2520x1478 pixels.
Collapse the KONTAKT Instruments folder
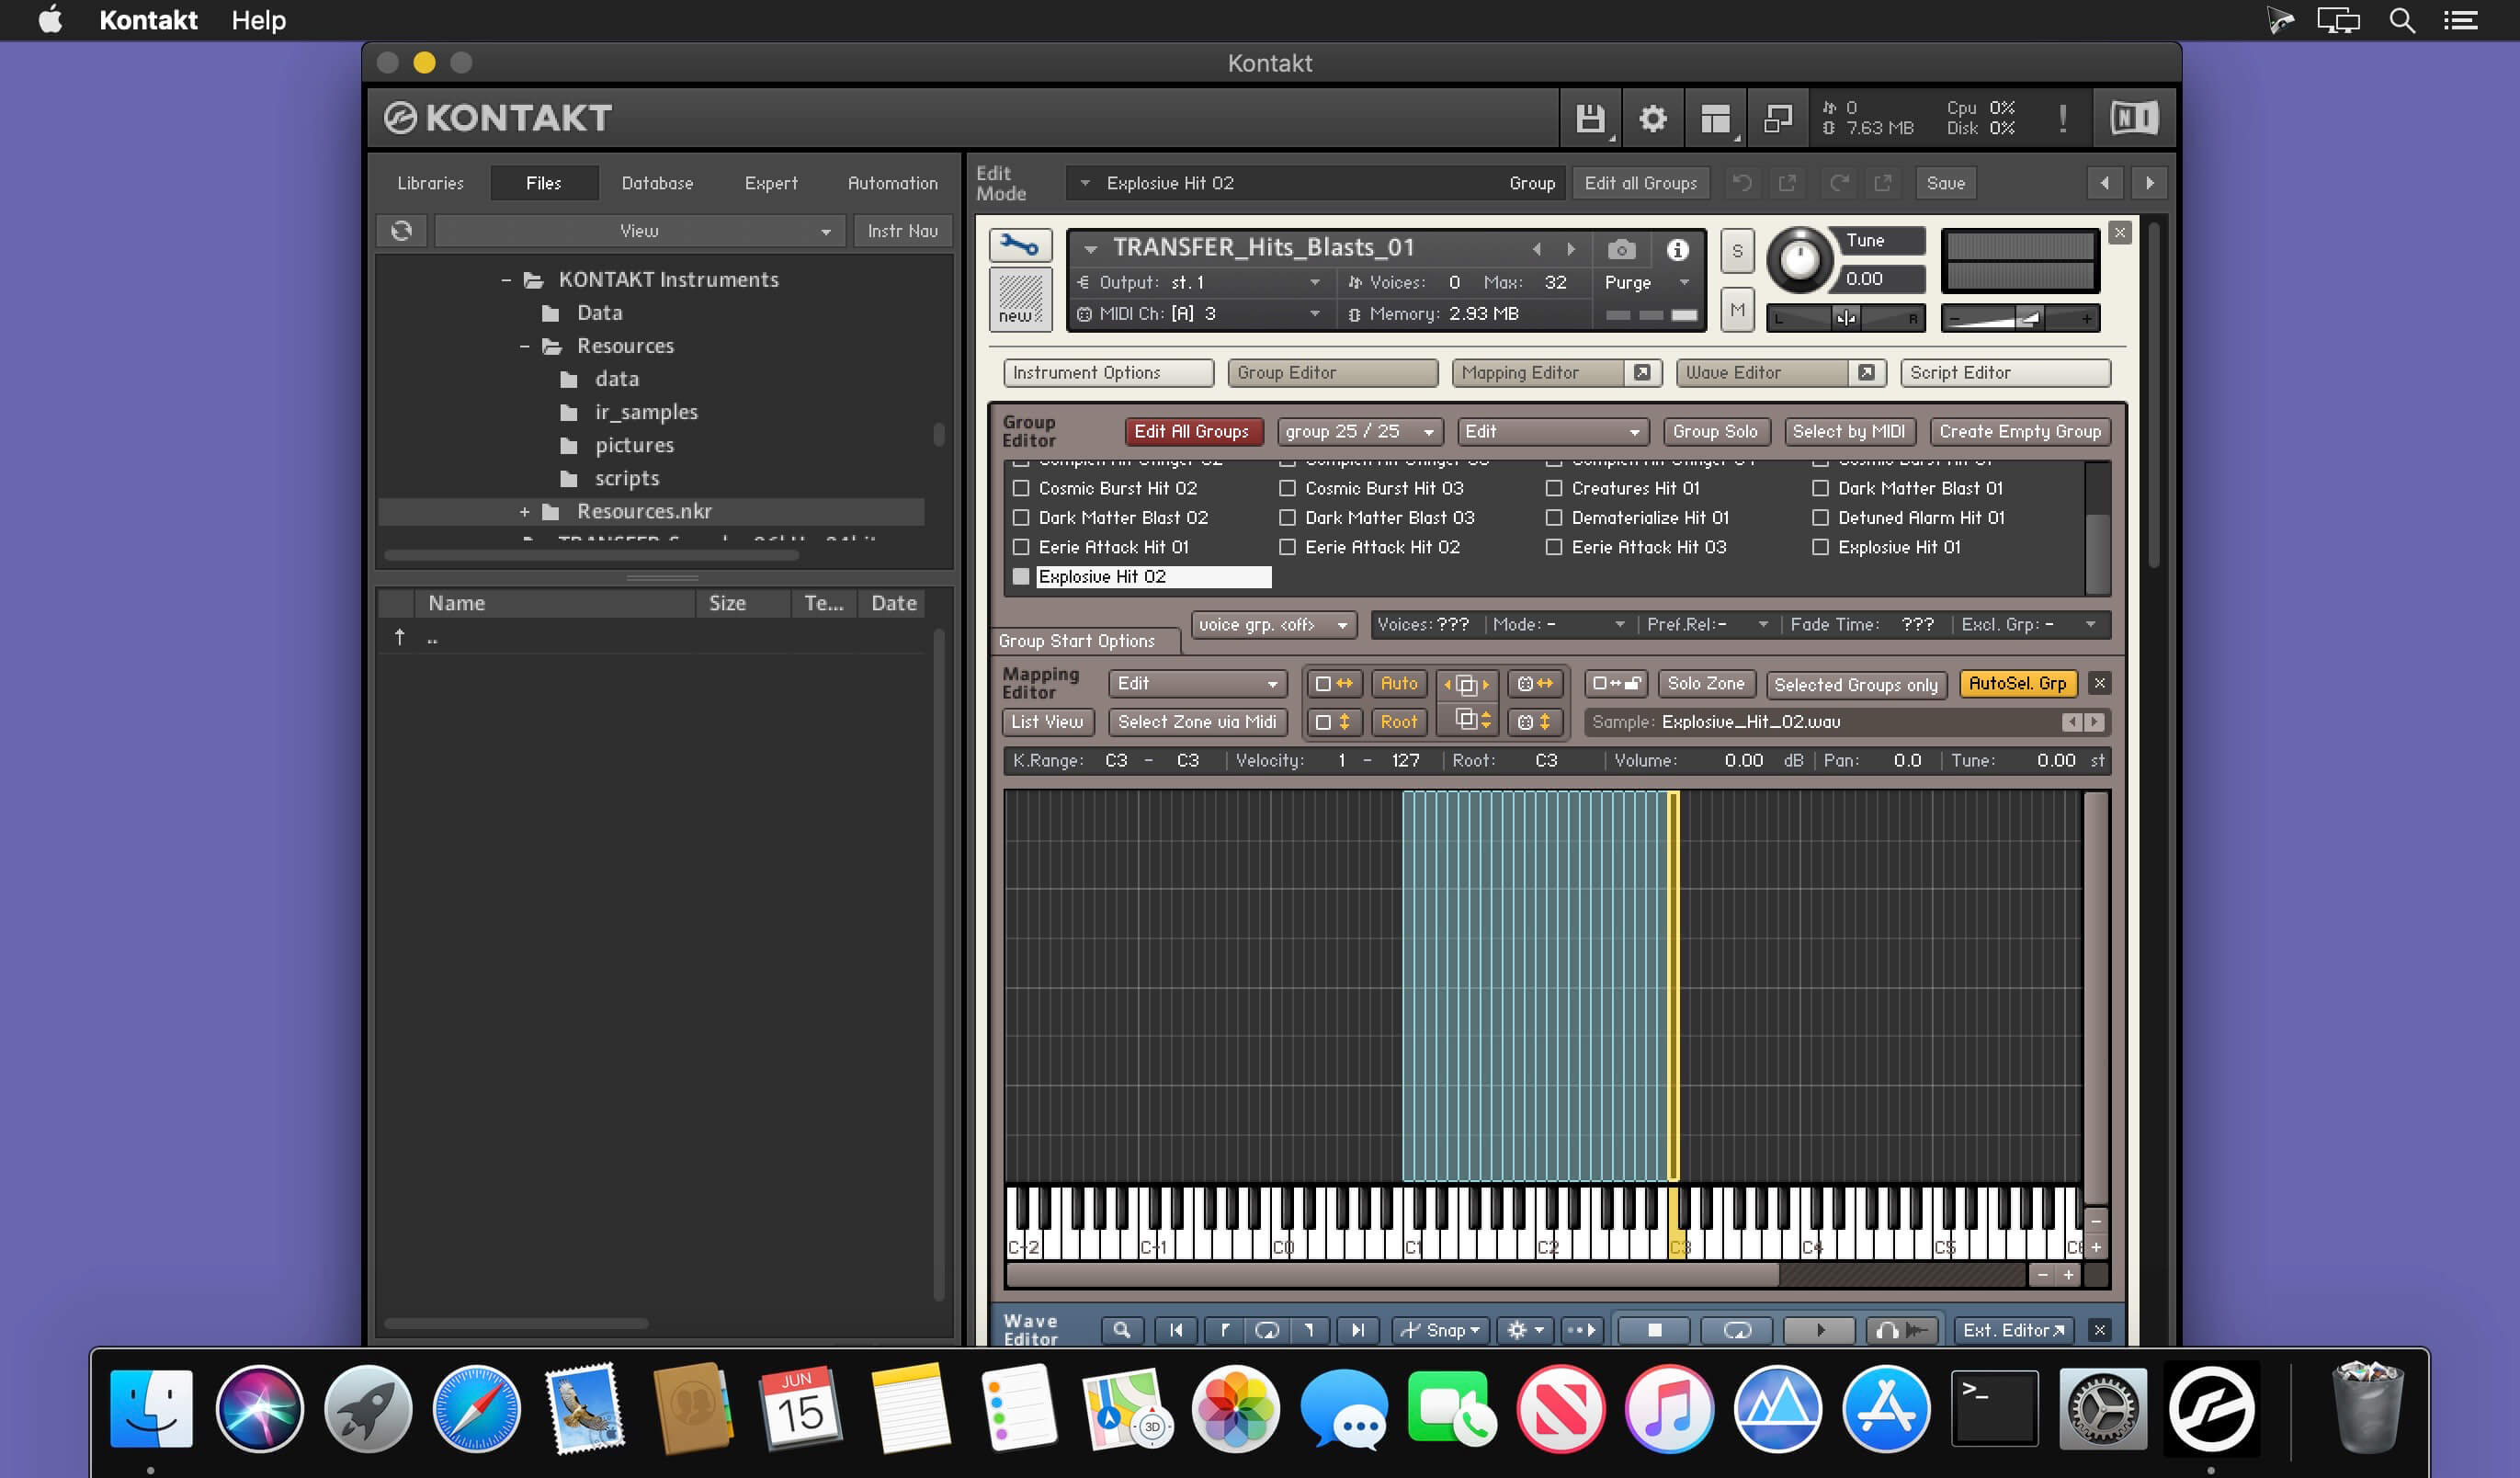click(x=506, y=280)
